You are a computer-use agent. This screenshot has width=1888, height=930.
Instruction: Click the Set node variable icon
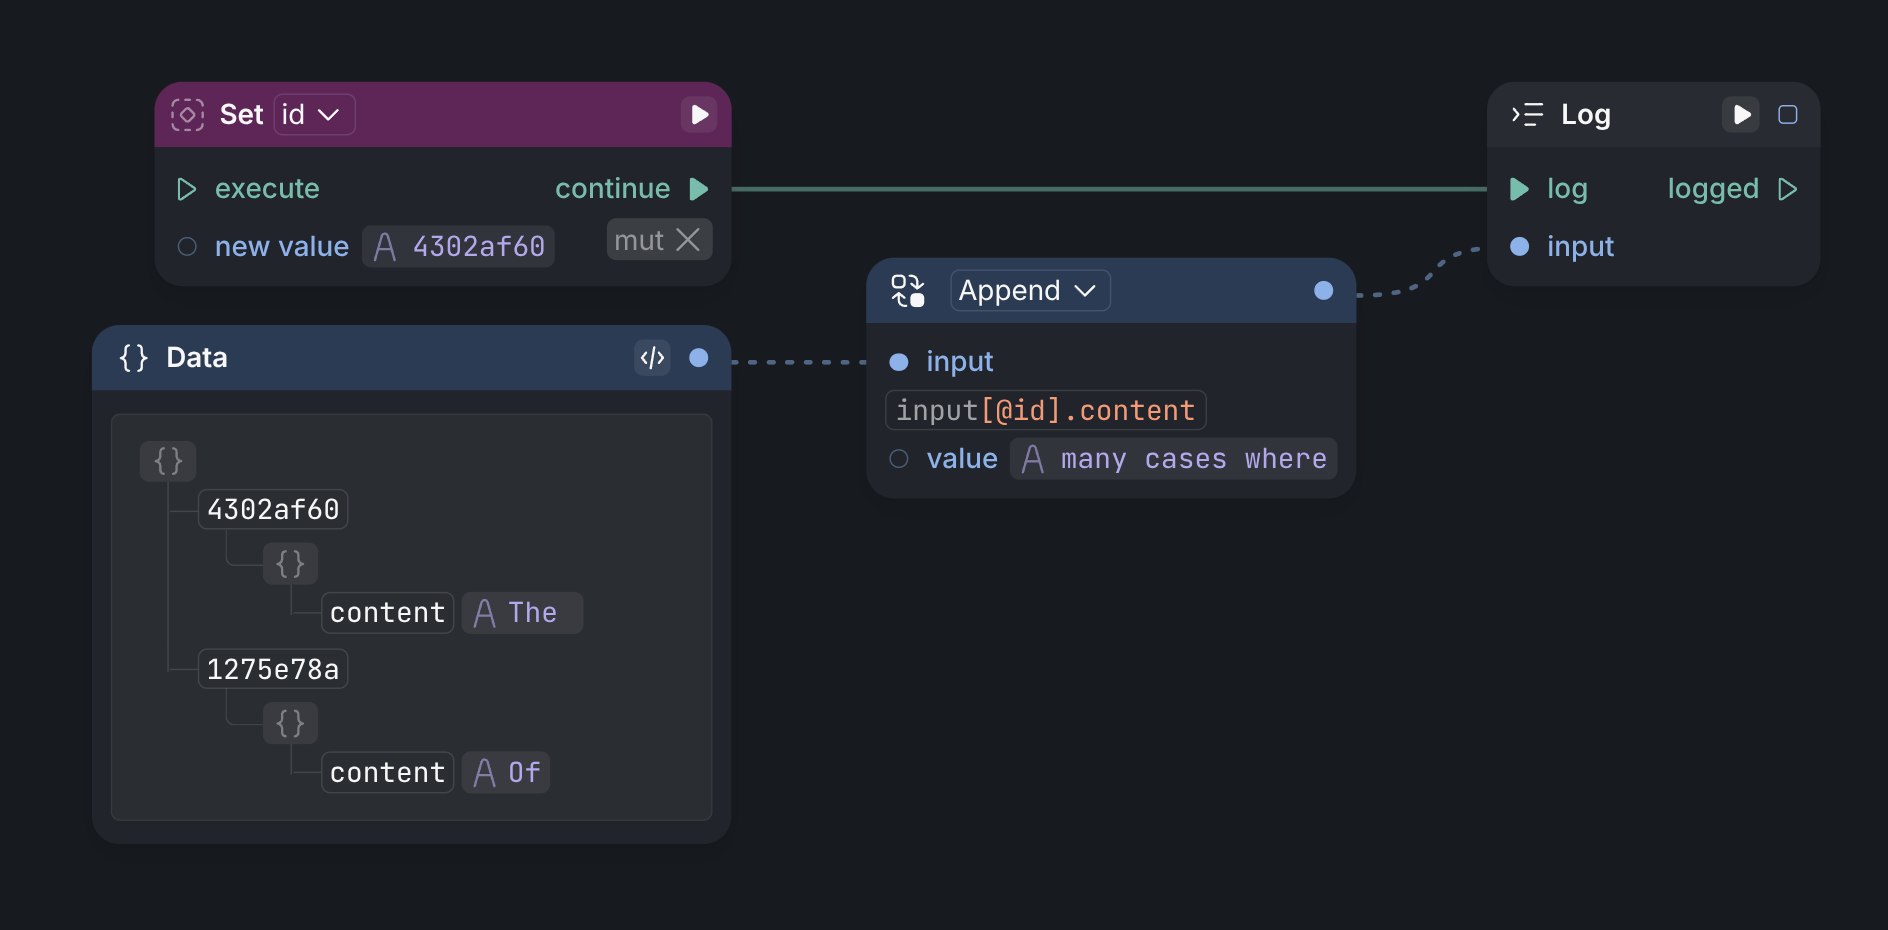pos(187,115)
